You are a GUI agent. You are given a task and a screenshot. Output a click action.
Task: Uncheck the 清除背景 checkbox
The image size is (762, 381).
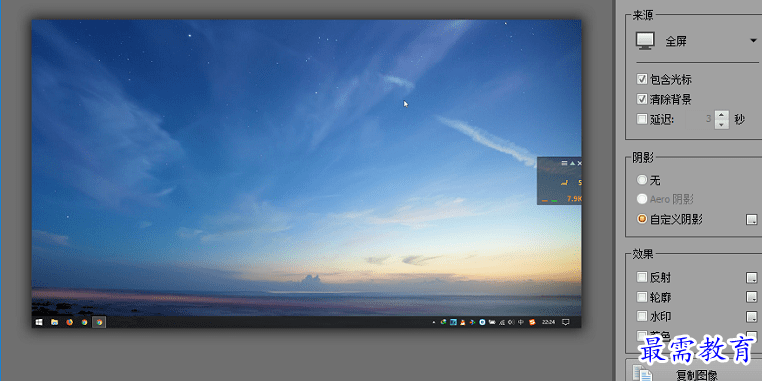click(x=641, y=100)
